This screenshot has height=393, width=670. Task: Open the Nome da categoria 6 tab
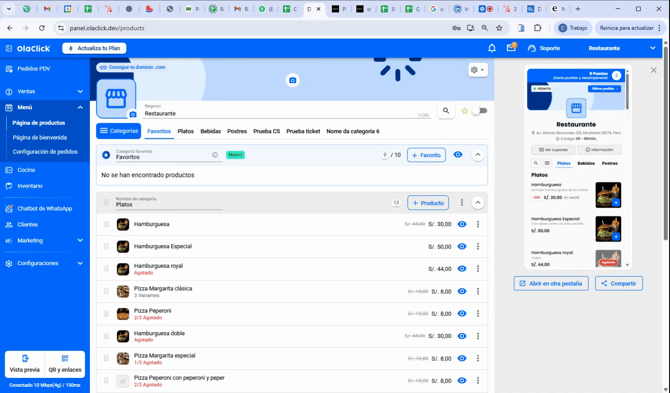coord(353,132)
